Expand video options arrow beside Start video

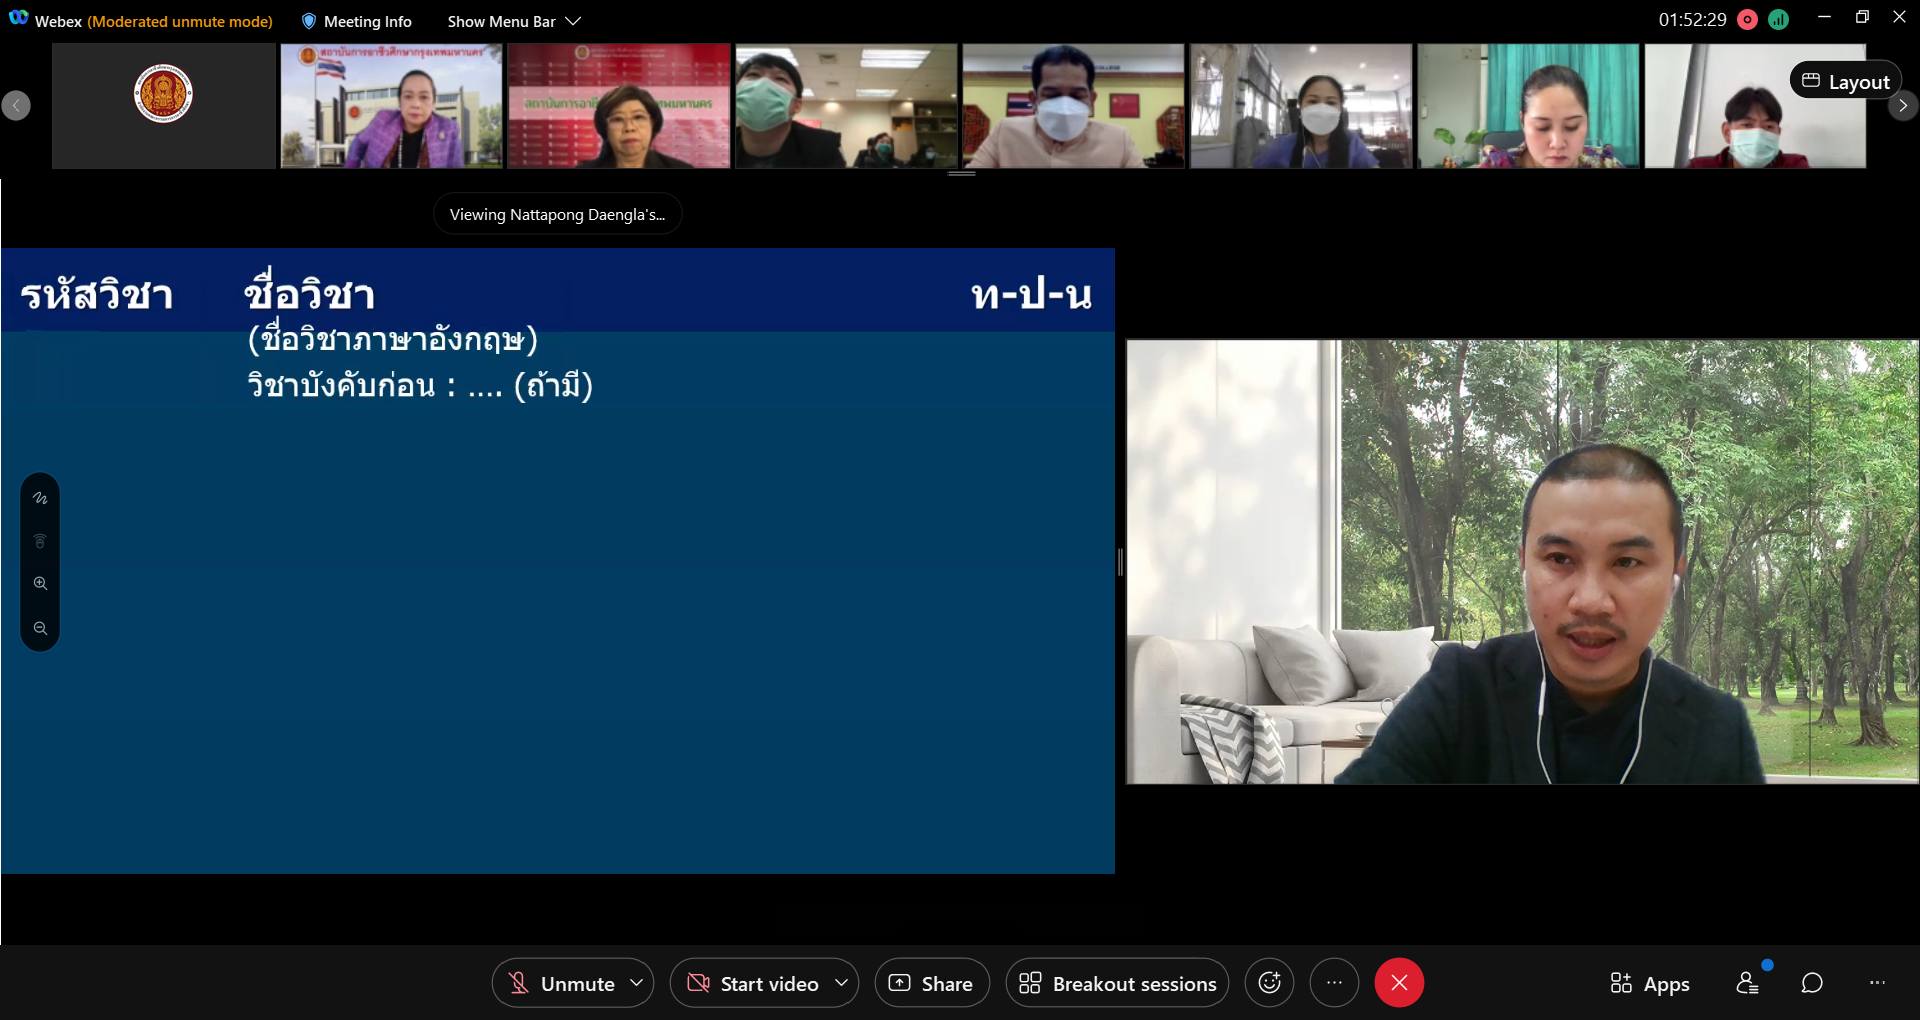[842, 983]
